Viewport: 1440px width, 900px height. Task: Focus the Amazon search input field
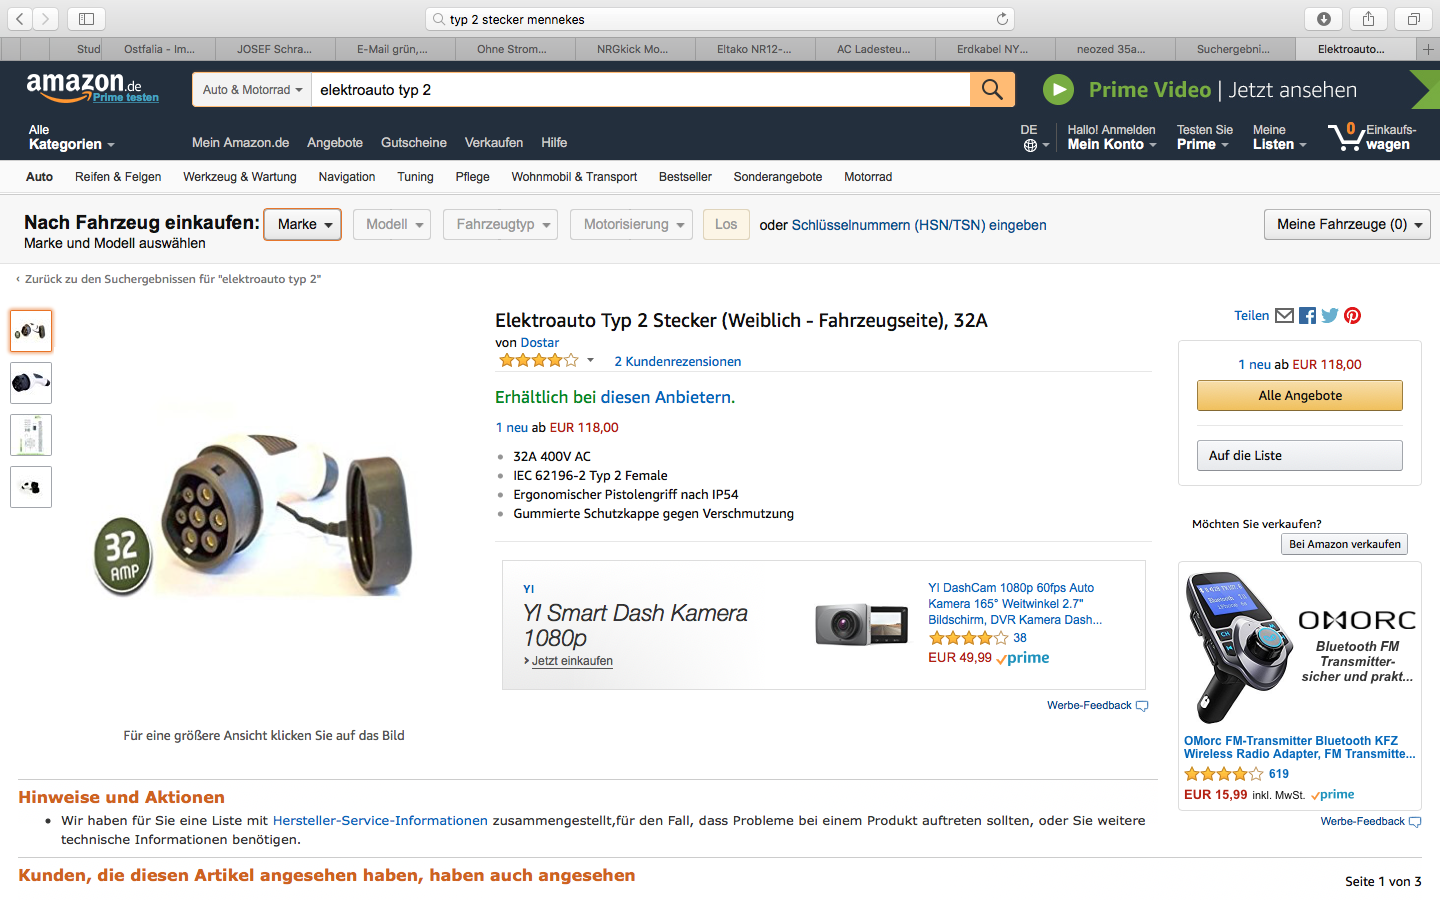tap(640, 90)
